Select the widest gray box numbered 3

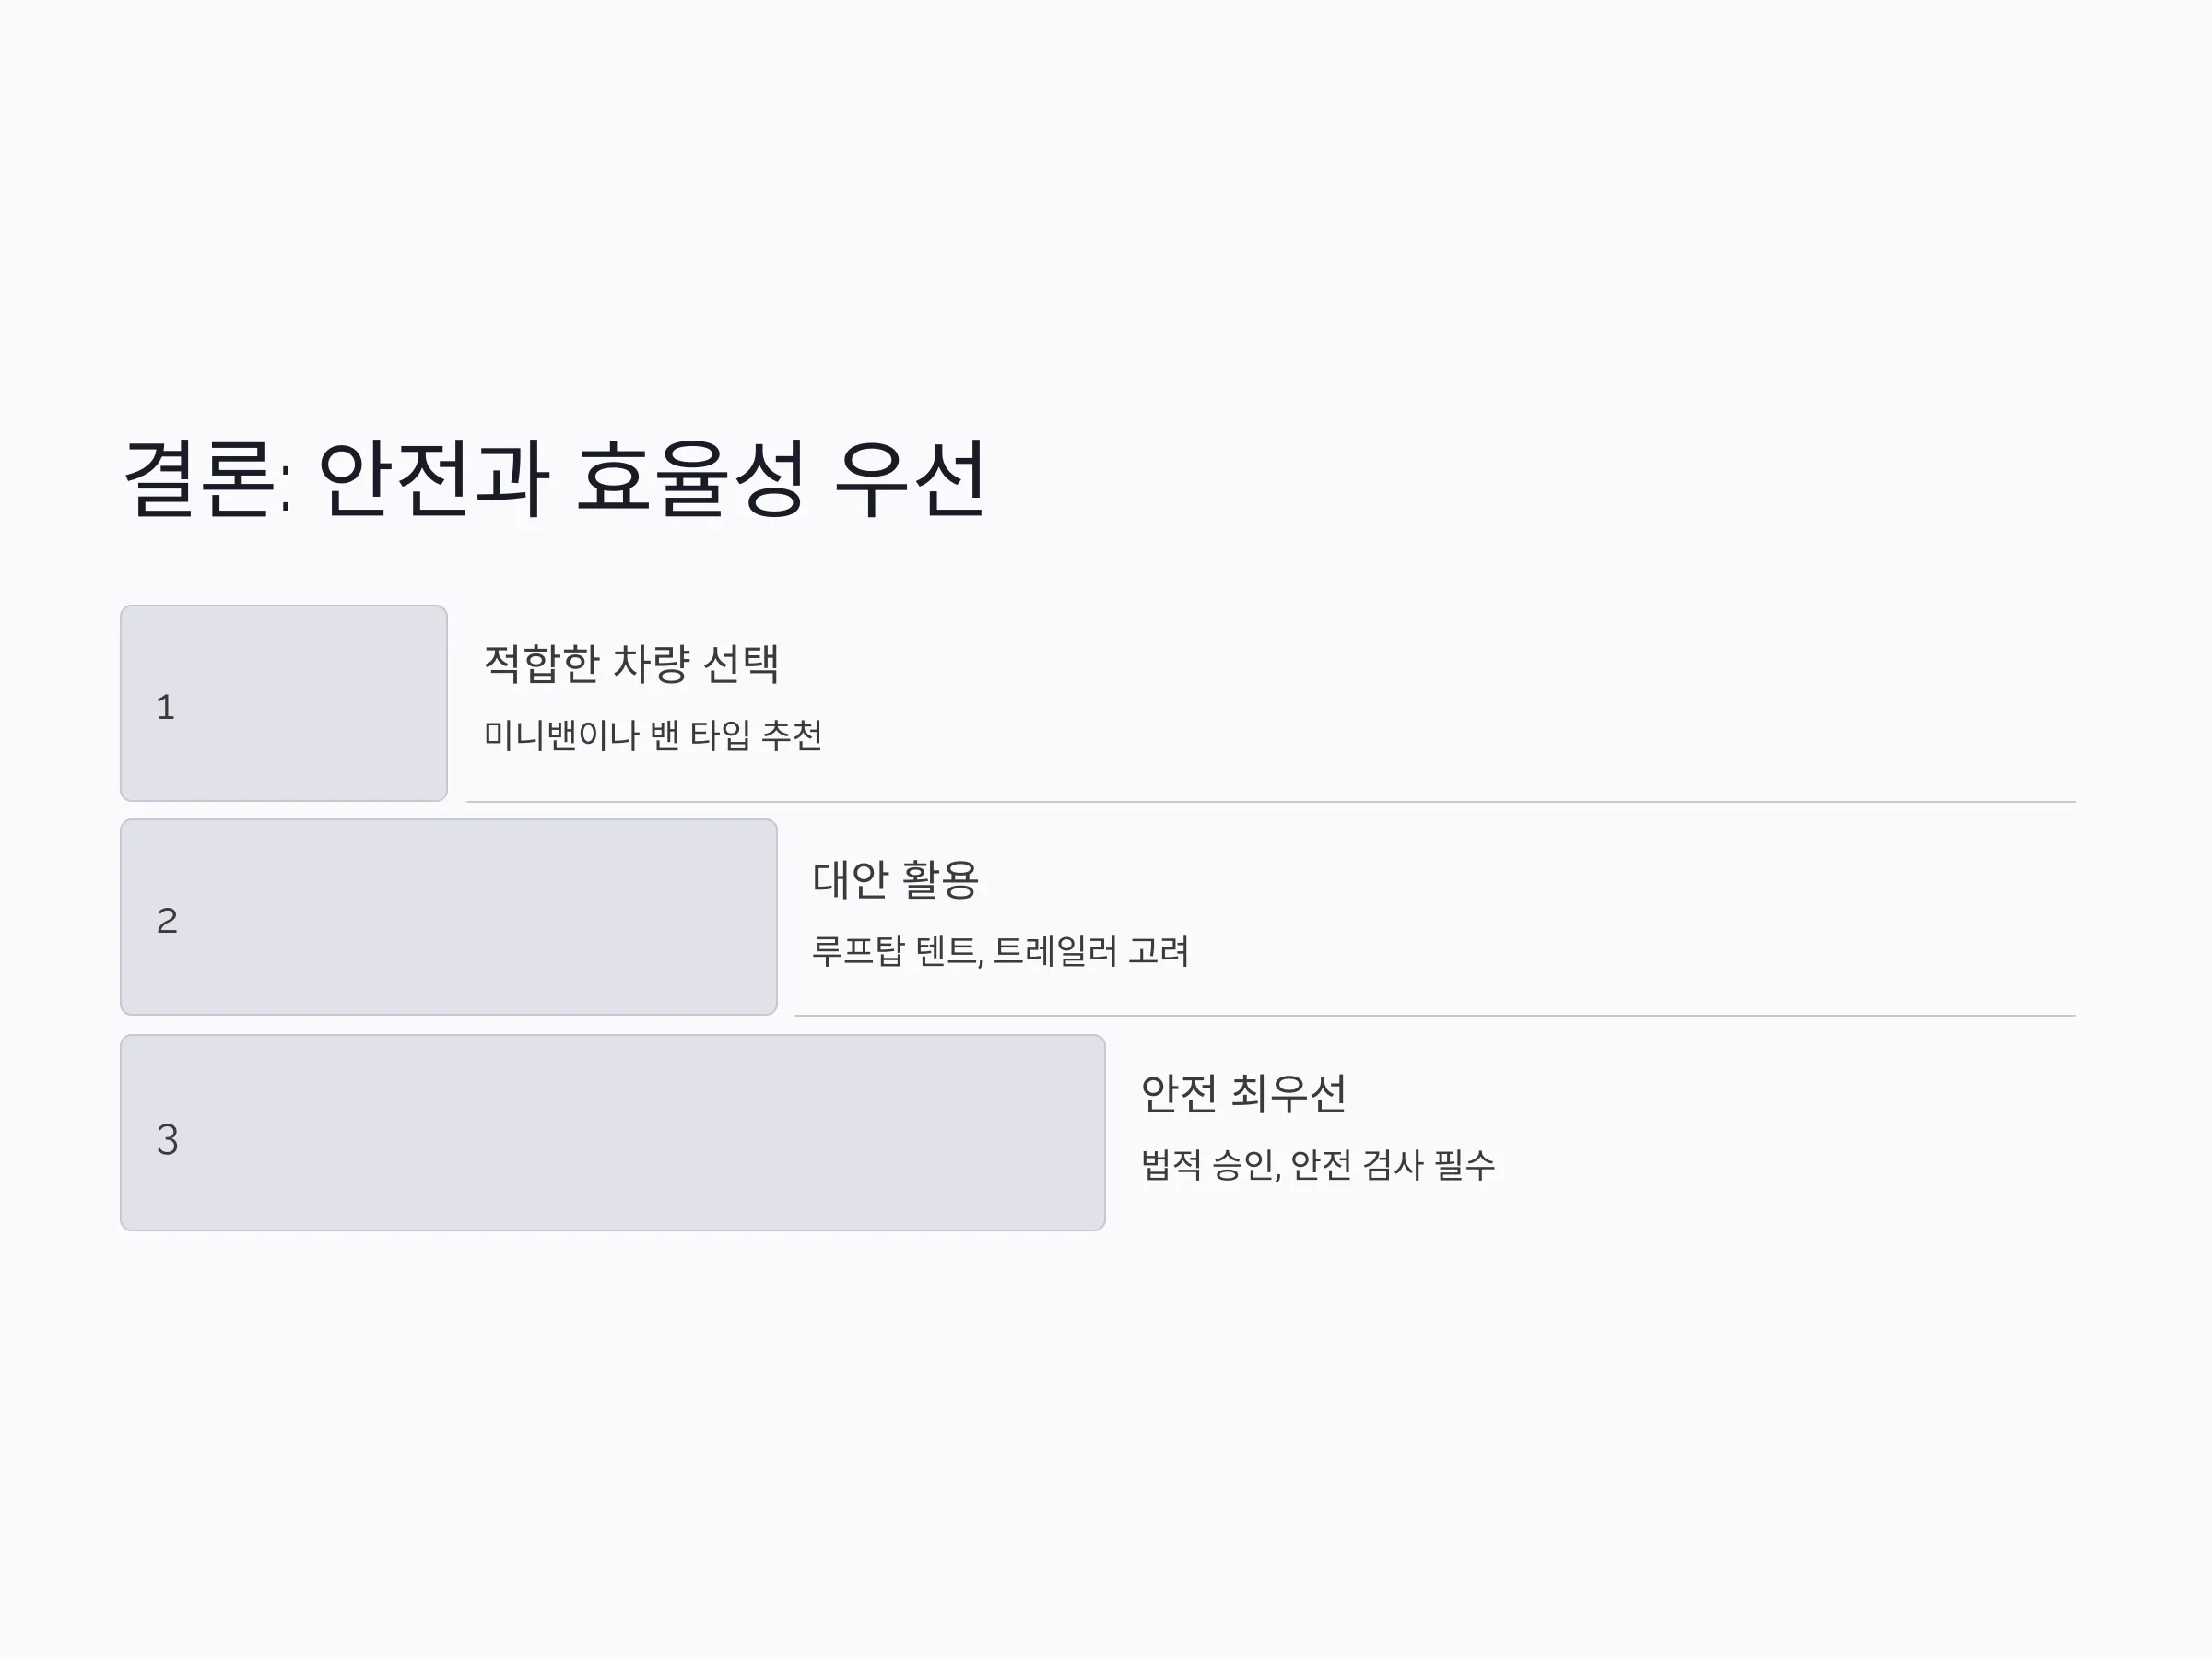tap(613, 1133)
